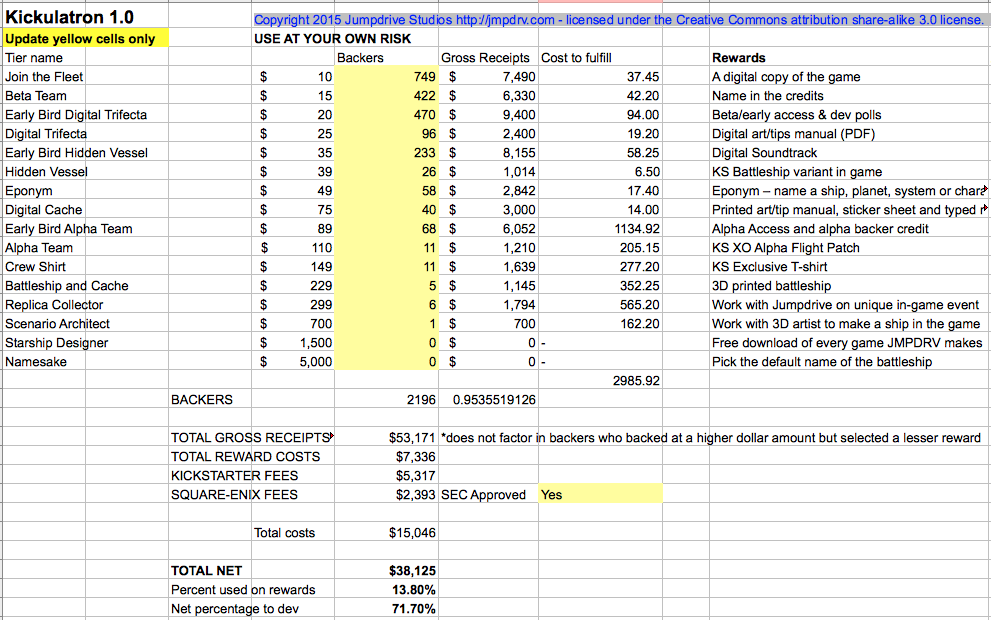Click the Scenario Architect backers cell
This screenshot has width=991, height=620.
pos(386,324)
